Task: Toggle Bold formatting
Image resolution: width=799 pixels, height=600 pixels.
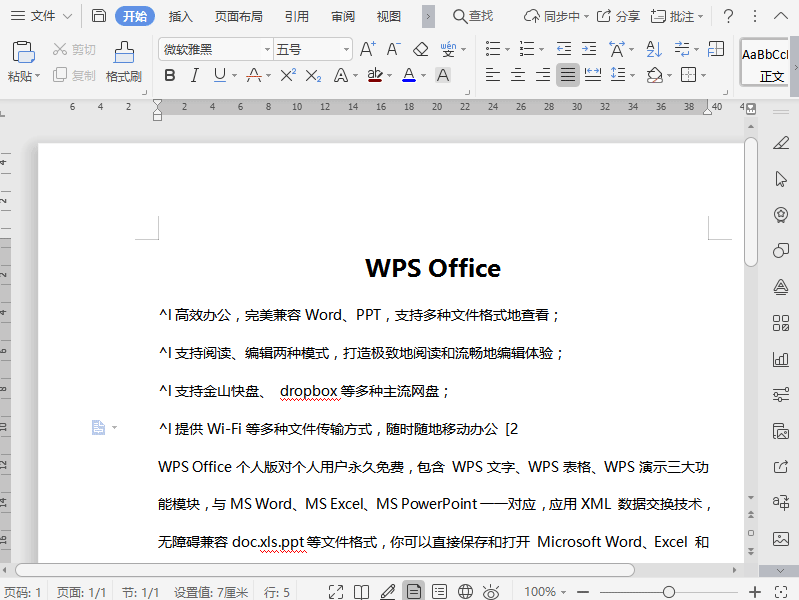Action: [169, 75]
